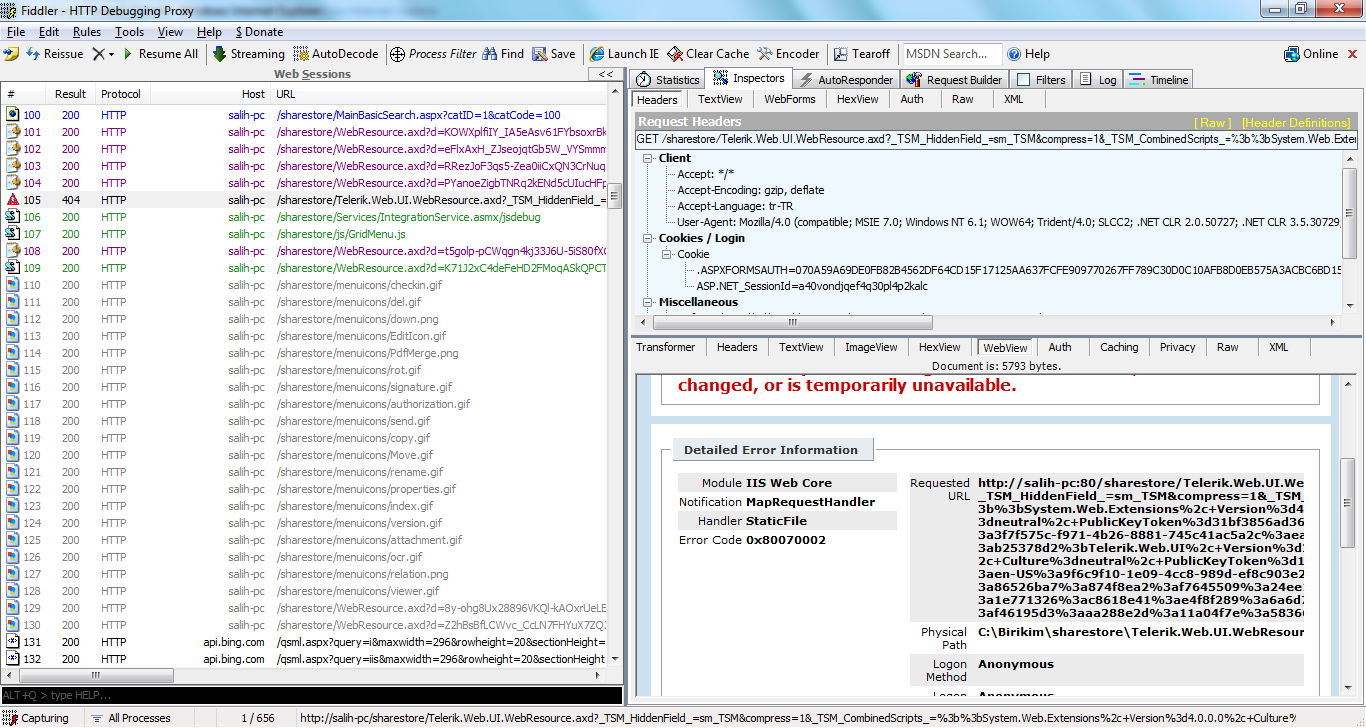Collapse the Cookie tree node
Viewport: 1366px width, 728px height.
pyautogui.click(x=667, y=254)
